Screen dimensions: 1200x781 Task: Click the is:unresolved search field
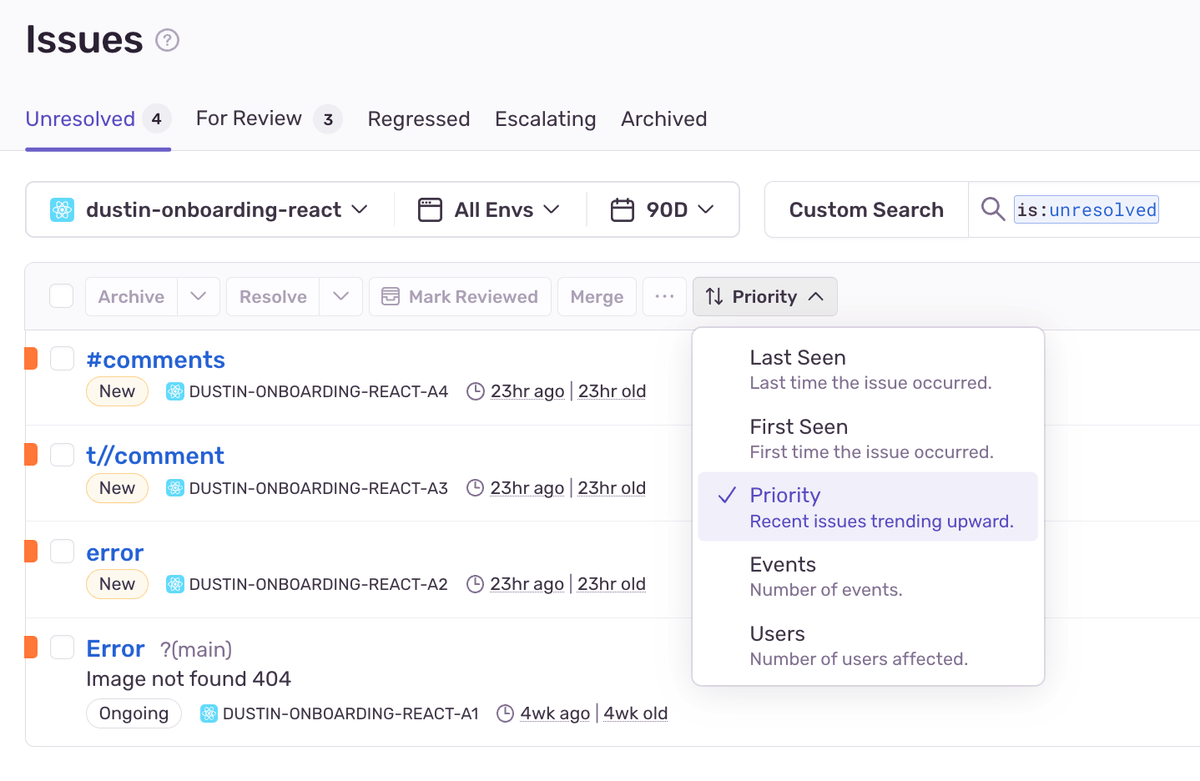coord(1087,210)
